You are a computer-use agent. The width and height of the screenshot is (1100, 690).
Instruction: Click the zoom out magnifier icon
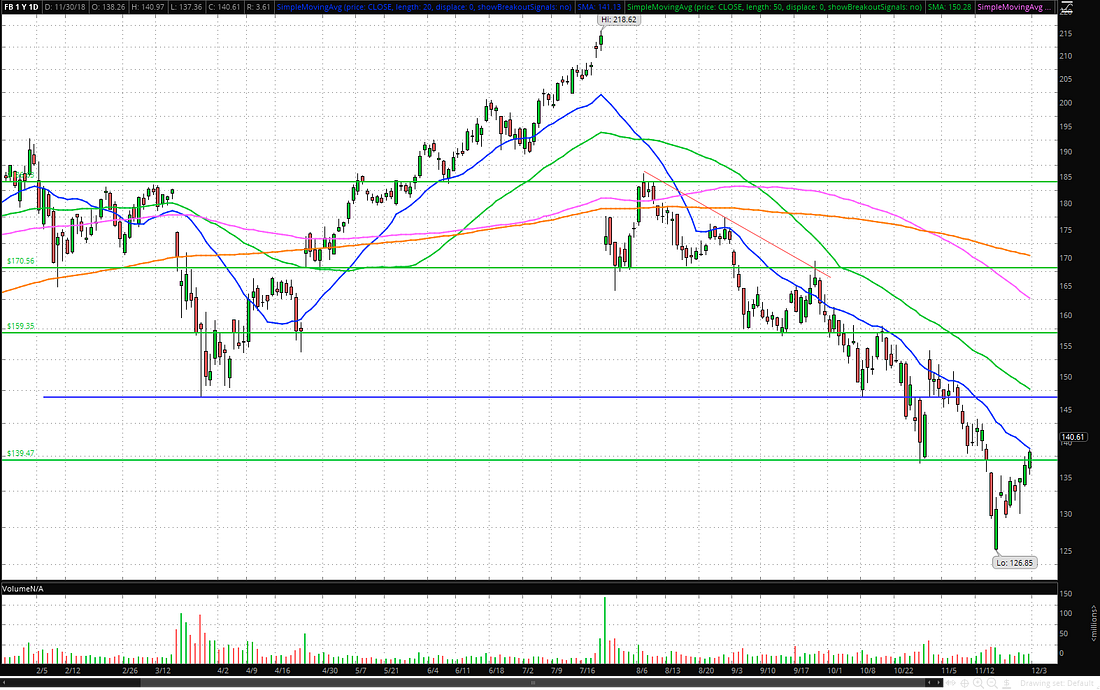[x=992, y=683]
